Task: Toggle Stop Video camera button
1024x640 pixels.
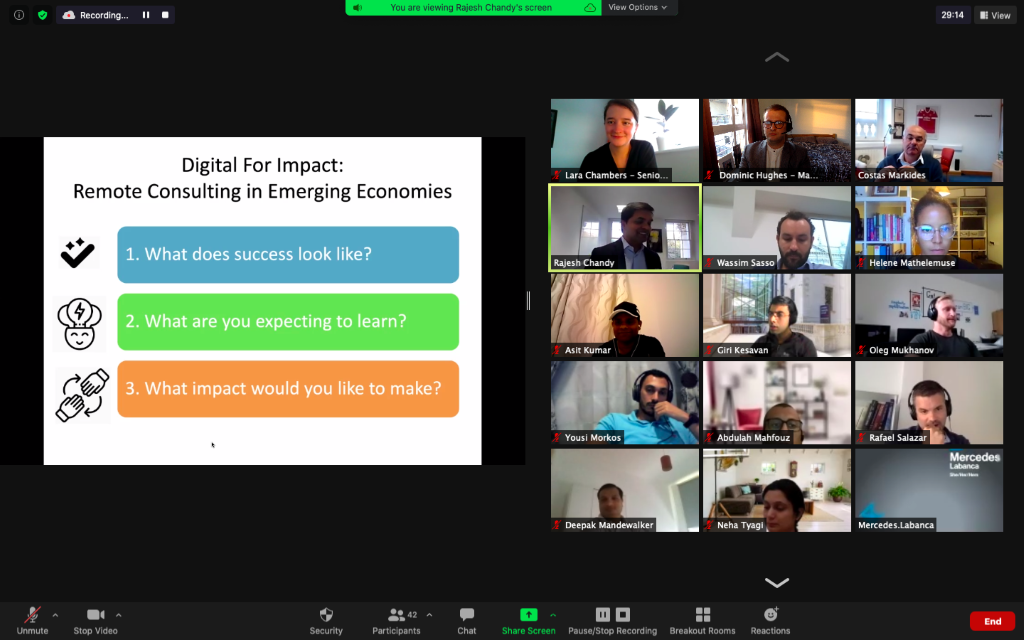Action: pyautogui.click(x=95, y=621)
